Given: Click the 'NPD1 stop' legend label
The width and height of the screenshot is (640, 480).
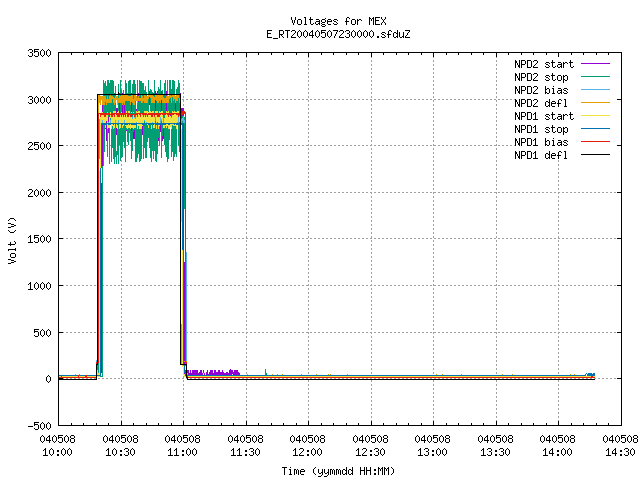Looking at the screenshot, I should point(541,129).
